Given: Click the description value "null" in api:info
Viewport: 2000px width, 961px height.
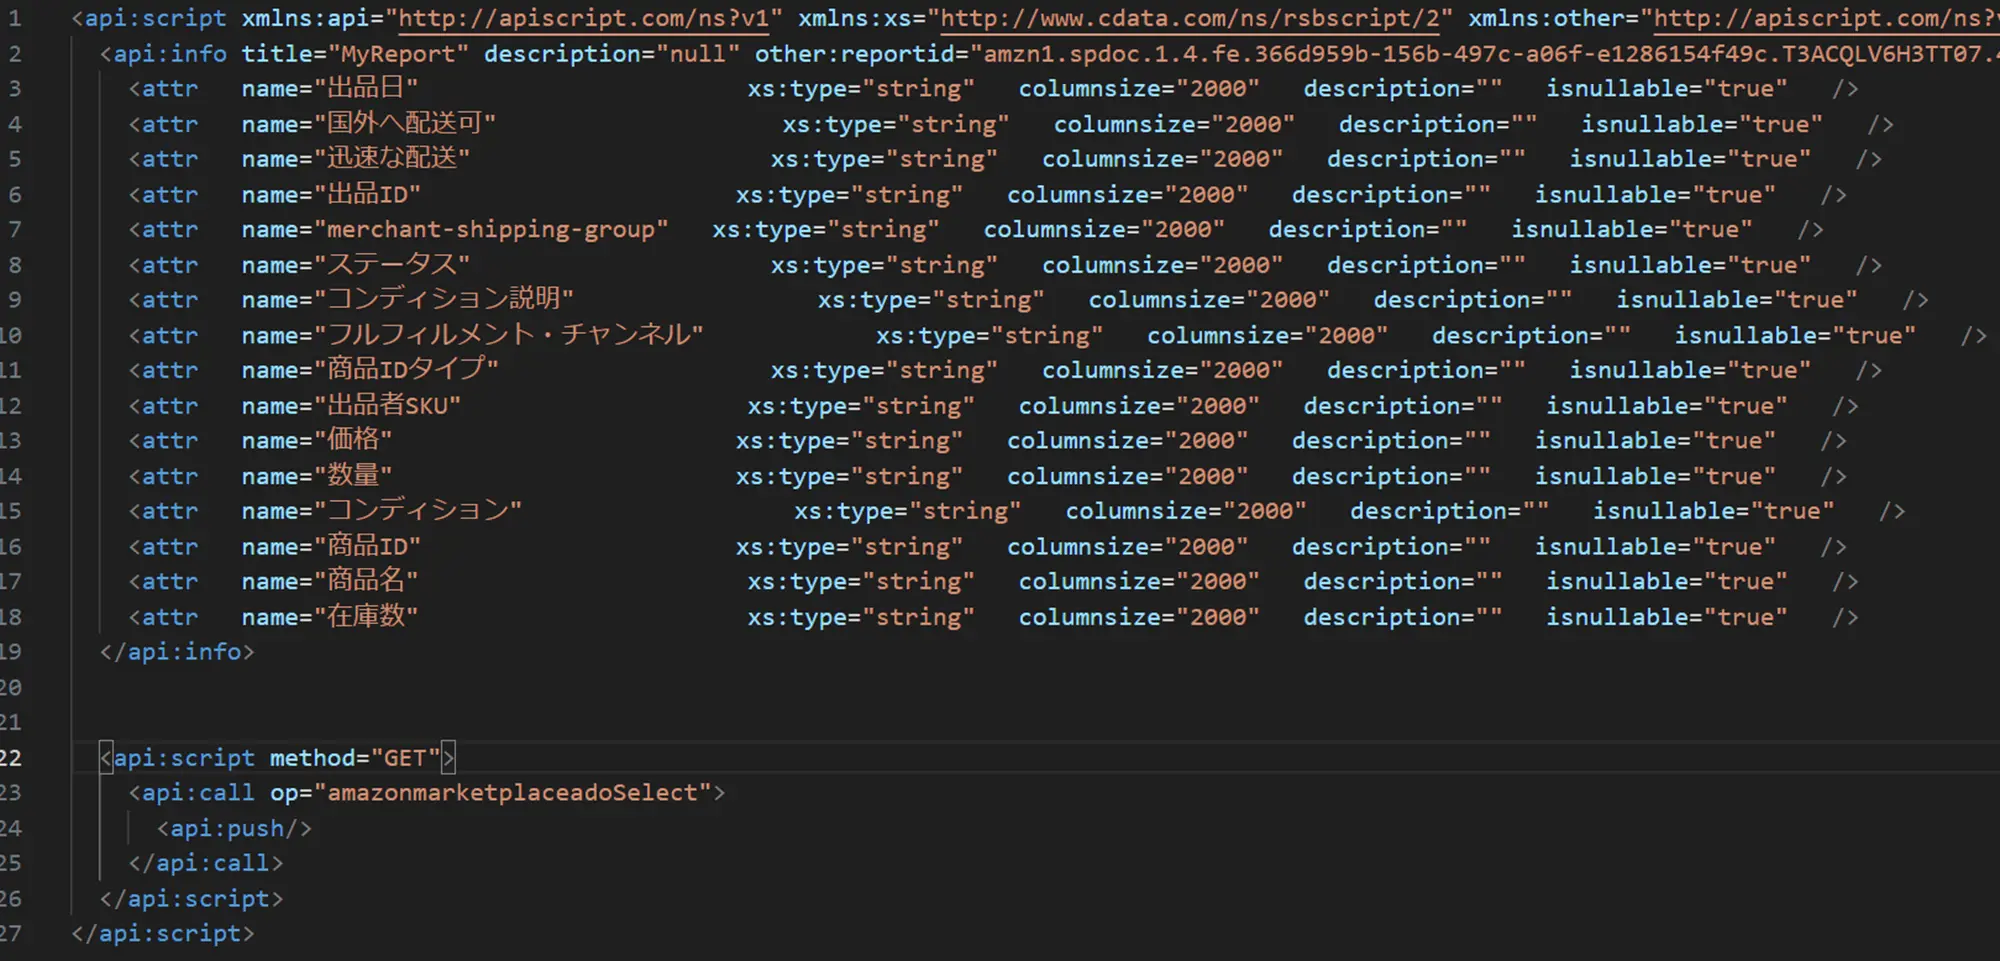Looking at the screenshot, I should click(698, 54).
